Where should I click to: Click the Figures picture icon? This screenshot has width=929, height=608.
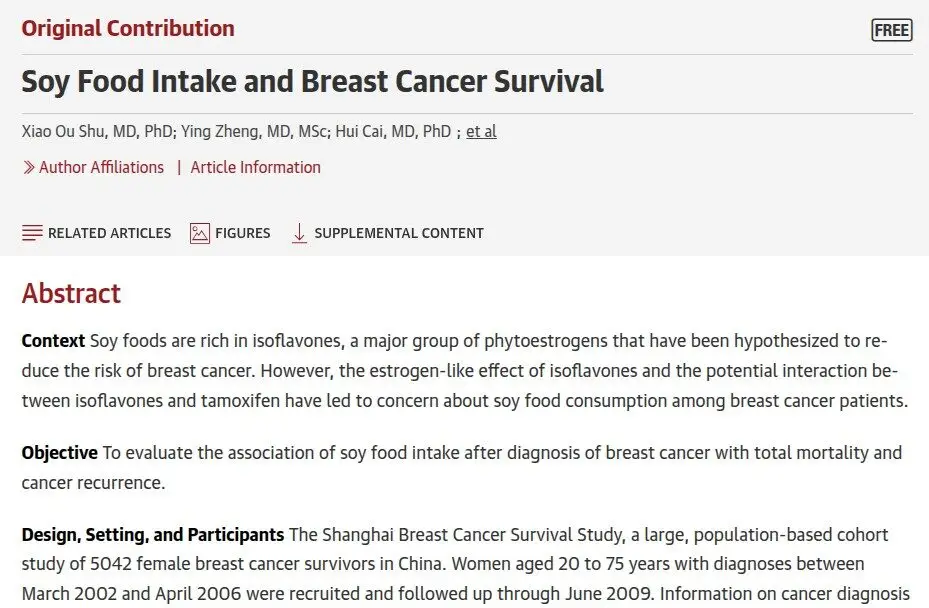coord(200,233)
